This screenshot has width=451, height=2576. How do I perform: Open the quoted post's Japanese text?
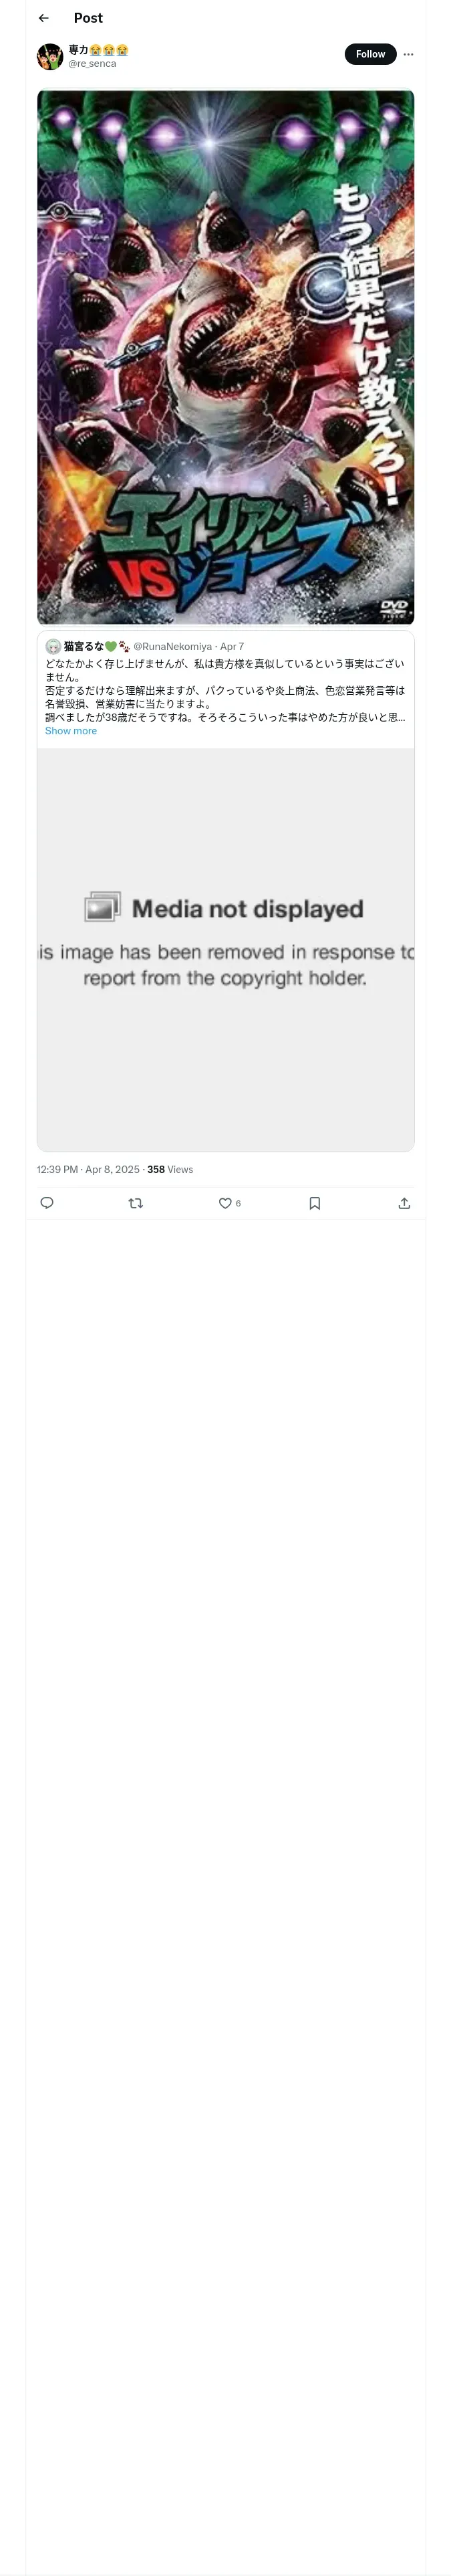coord(225,690)
